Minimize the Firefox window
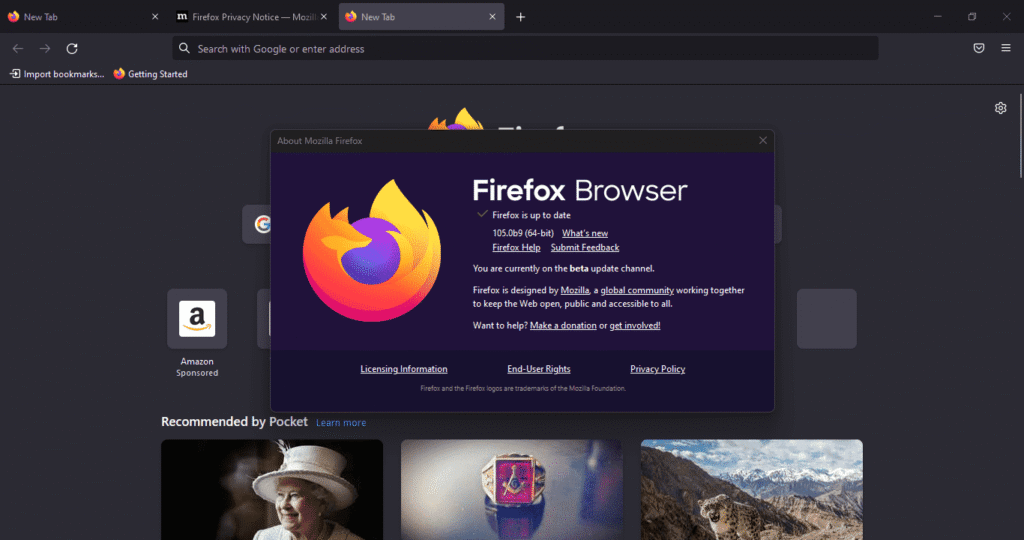 tap(938, 17)
